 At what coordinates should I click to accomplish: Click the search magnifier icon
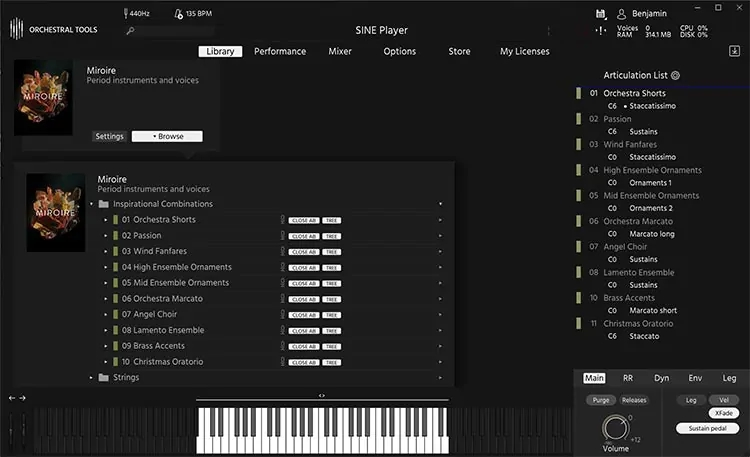[x=130, y=31]
